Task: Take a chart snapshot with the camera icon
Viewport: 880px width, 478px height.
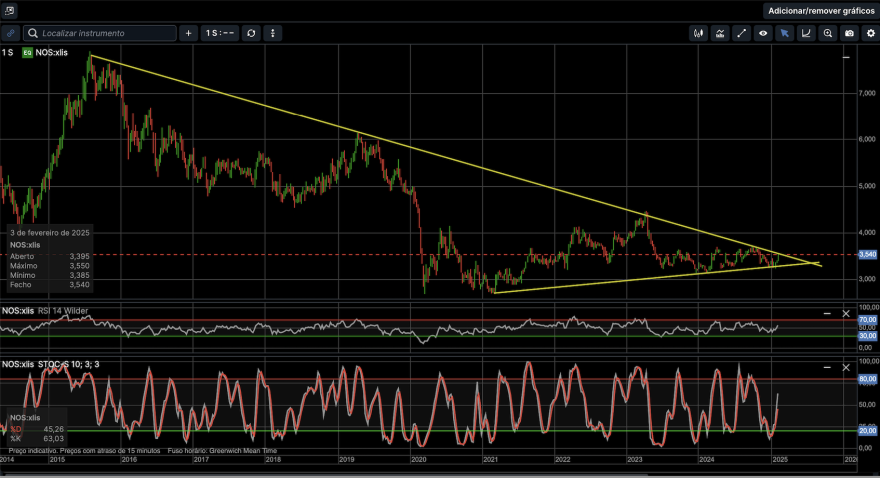Action: (x=849, y=33)
